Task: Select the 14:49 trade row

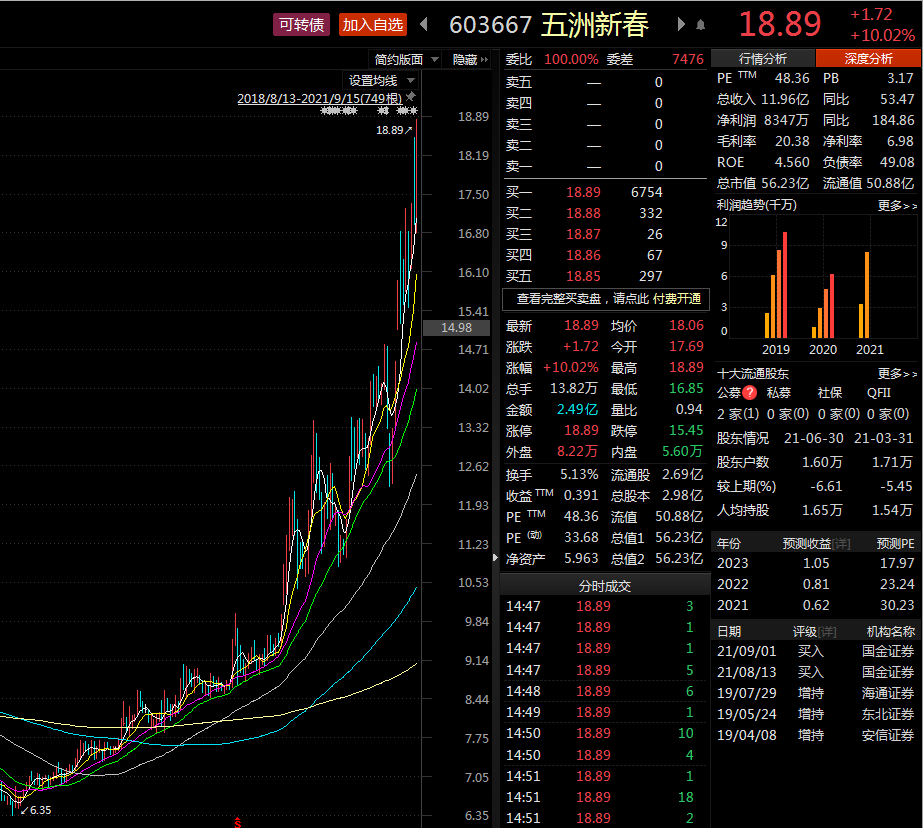Action: tap(605, 712)
